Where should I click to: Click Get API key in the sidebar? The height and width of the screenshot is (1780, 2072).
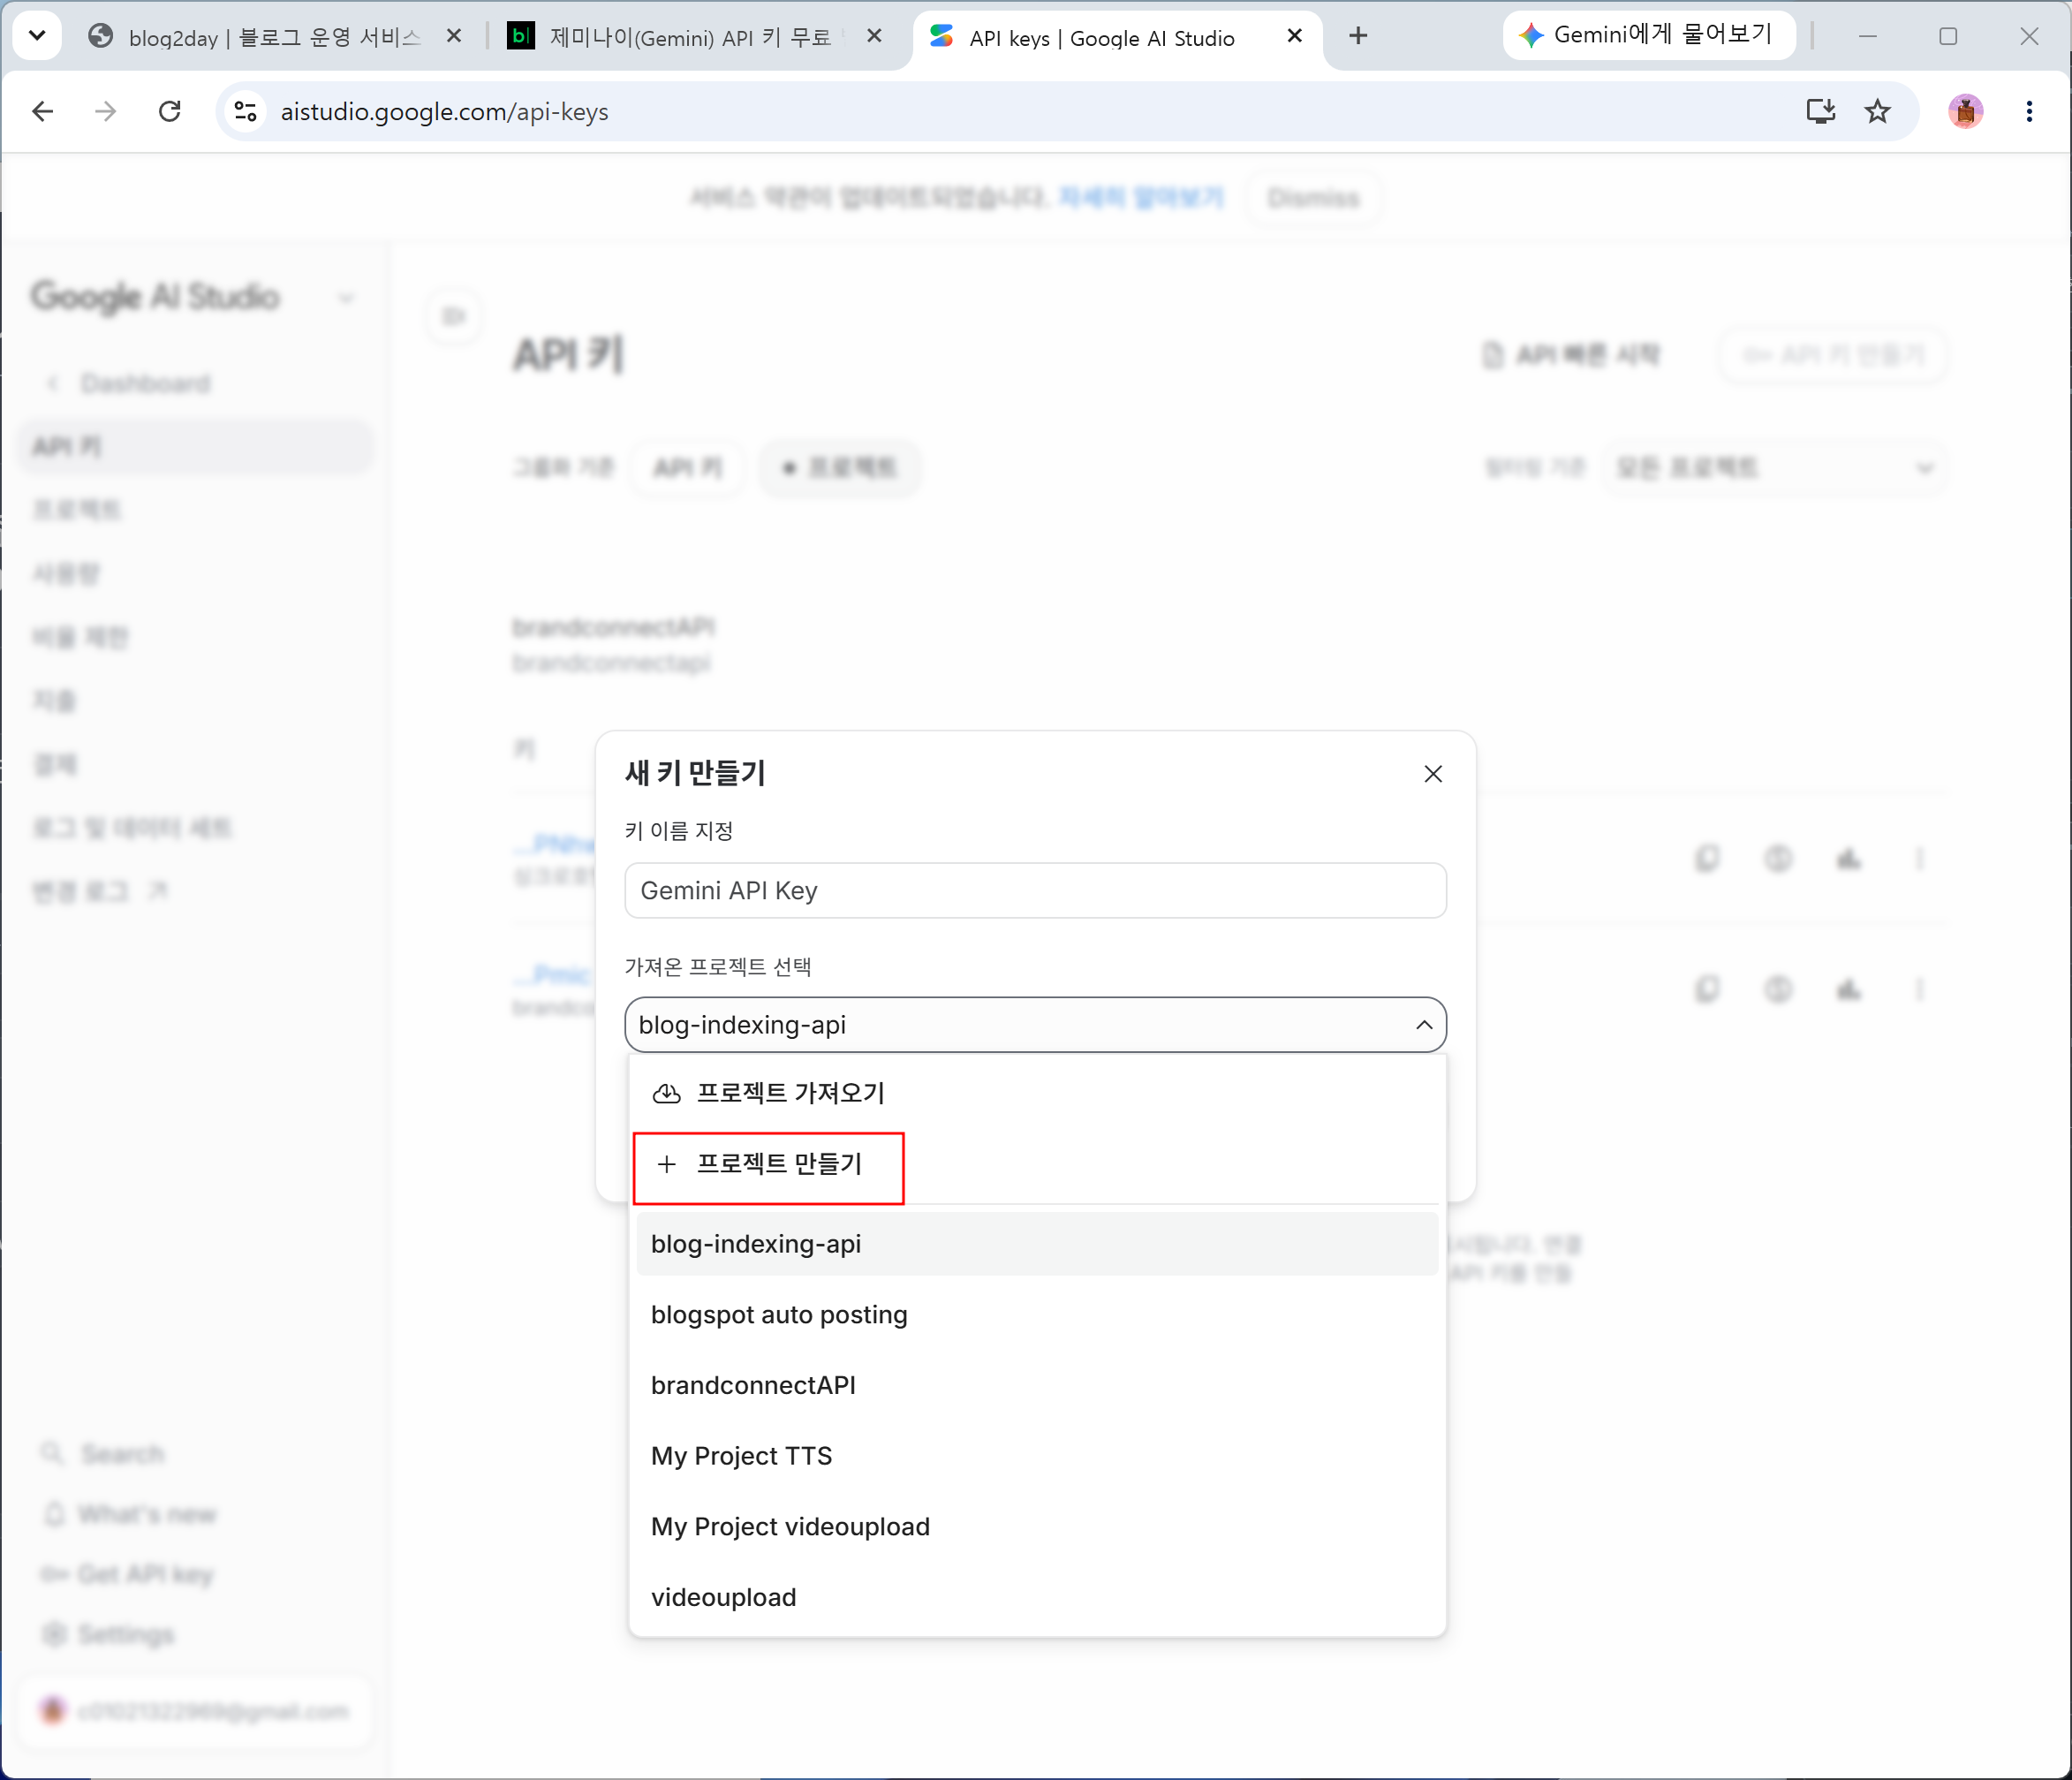pyautogui.click(x=128, y=1574)
